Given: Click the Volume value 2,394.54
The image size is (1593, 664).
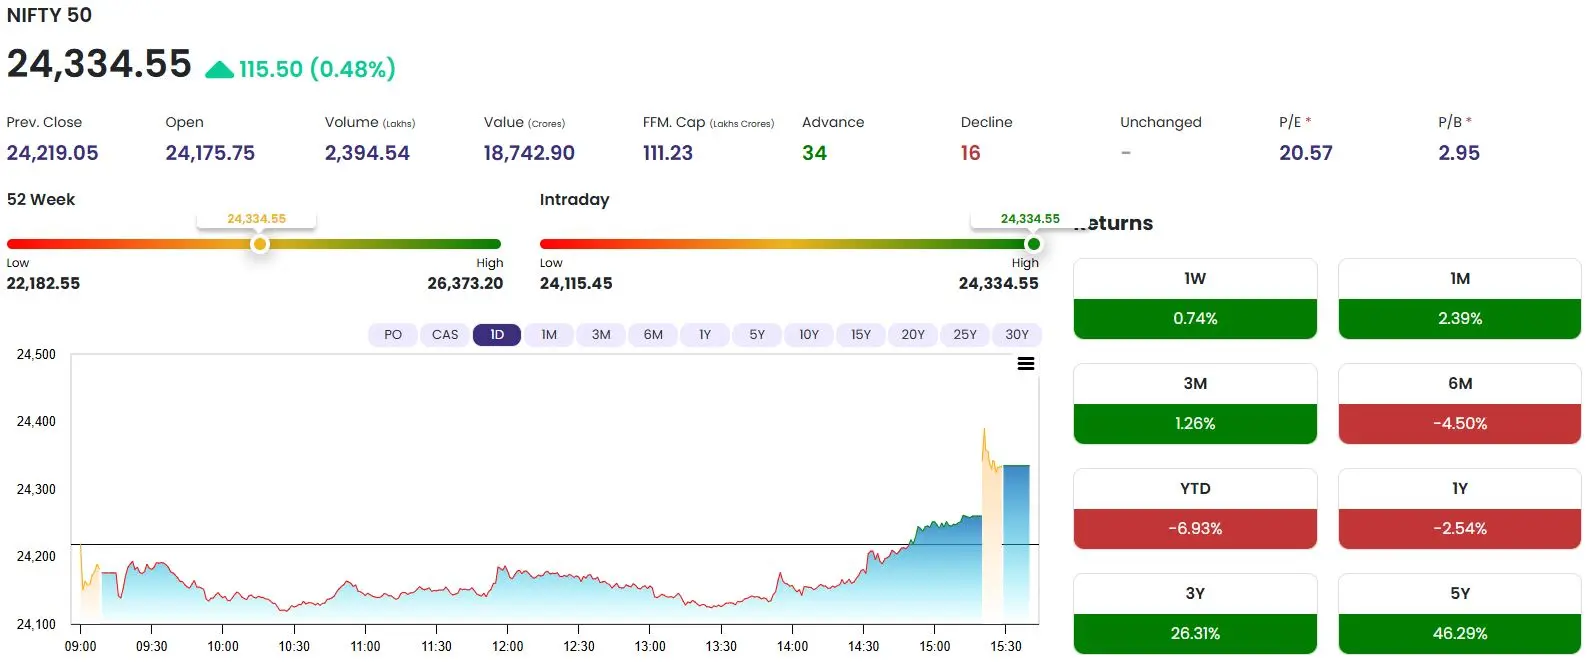Looking at the screenshot, I should tap(367, 153).
